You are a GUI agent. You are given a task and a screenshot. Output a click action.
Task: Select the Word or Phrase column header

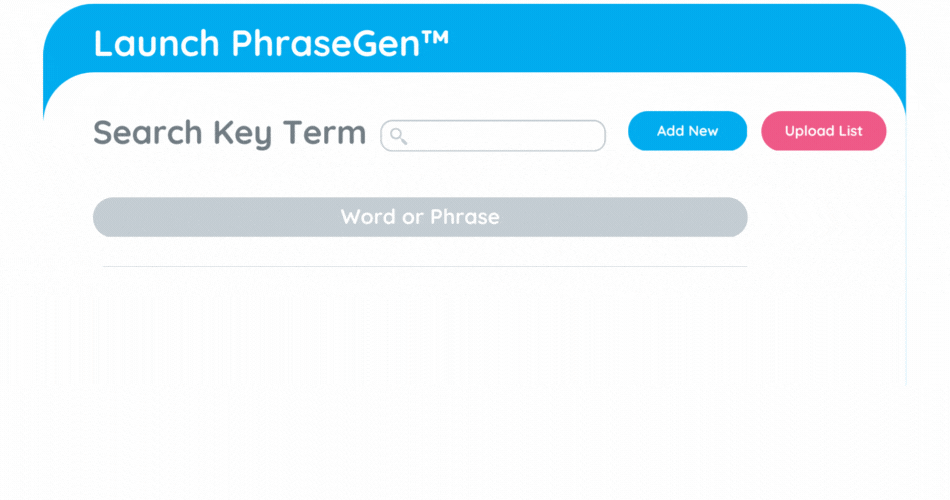pos(420,217)
